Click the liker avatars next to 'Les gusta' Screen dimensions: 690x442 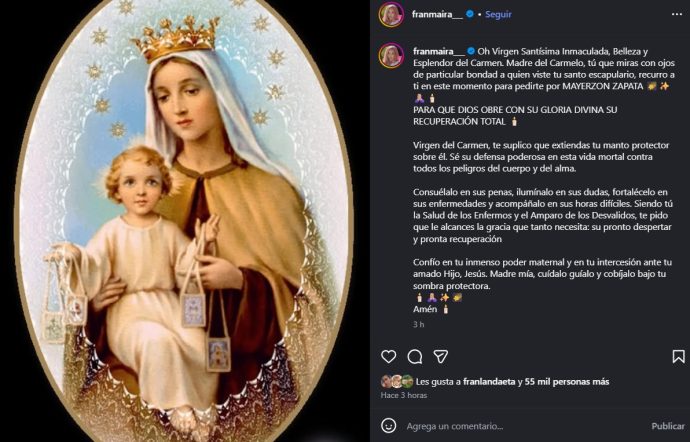[x=396, y=381]
